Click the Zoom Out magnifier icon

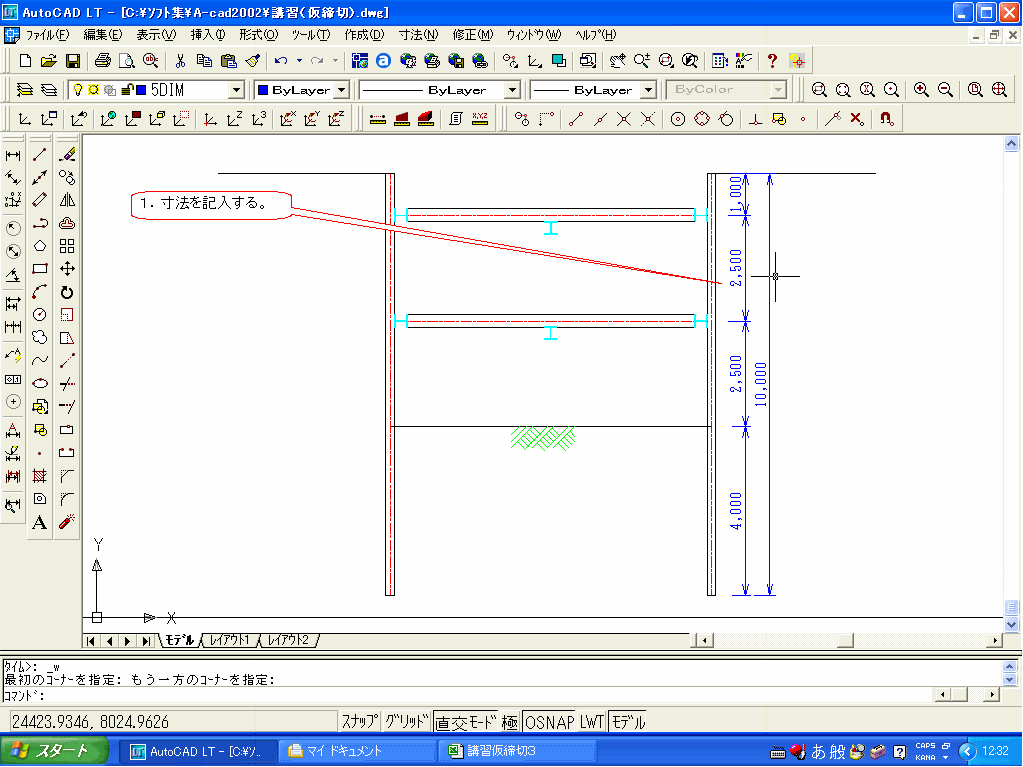click(945, 89)
